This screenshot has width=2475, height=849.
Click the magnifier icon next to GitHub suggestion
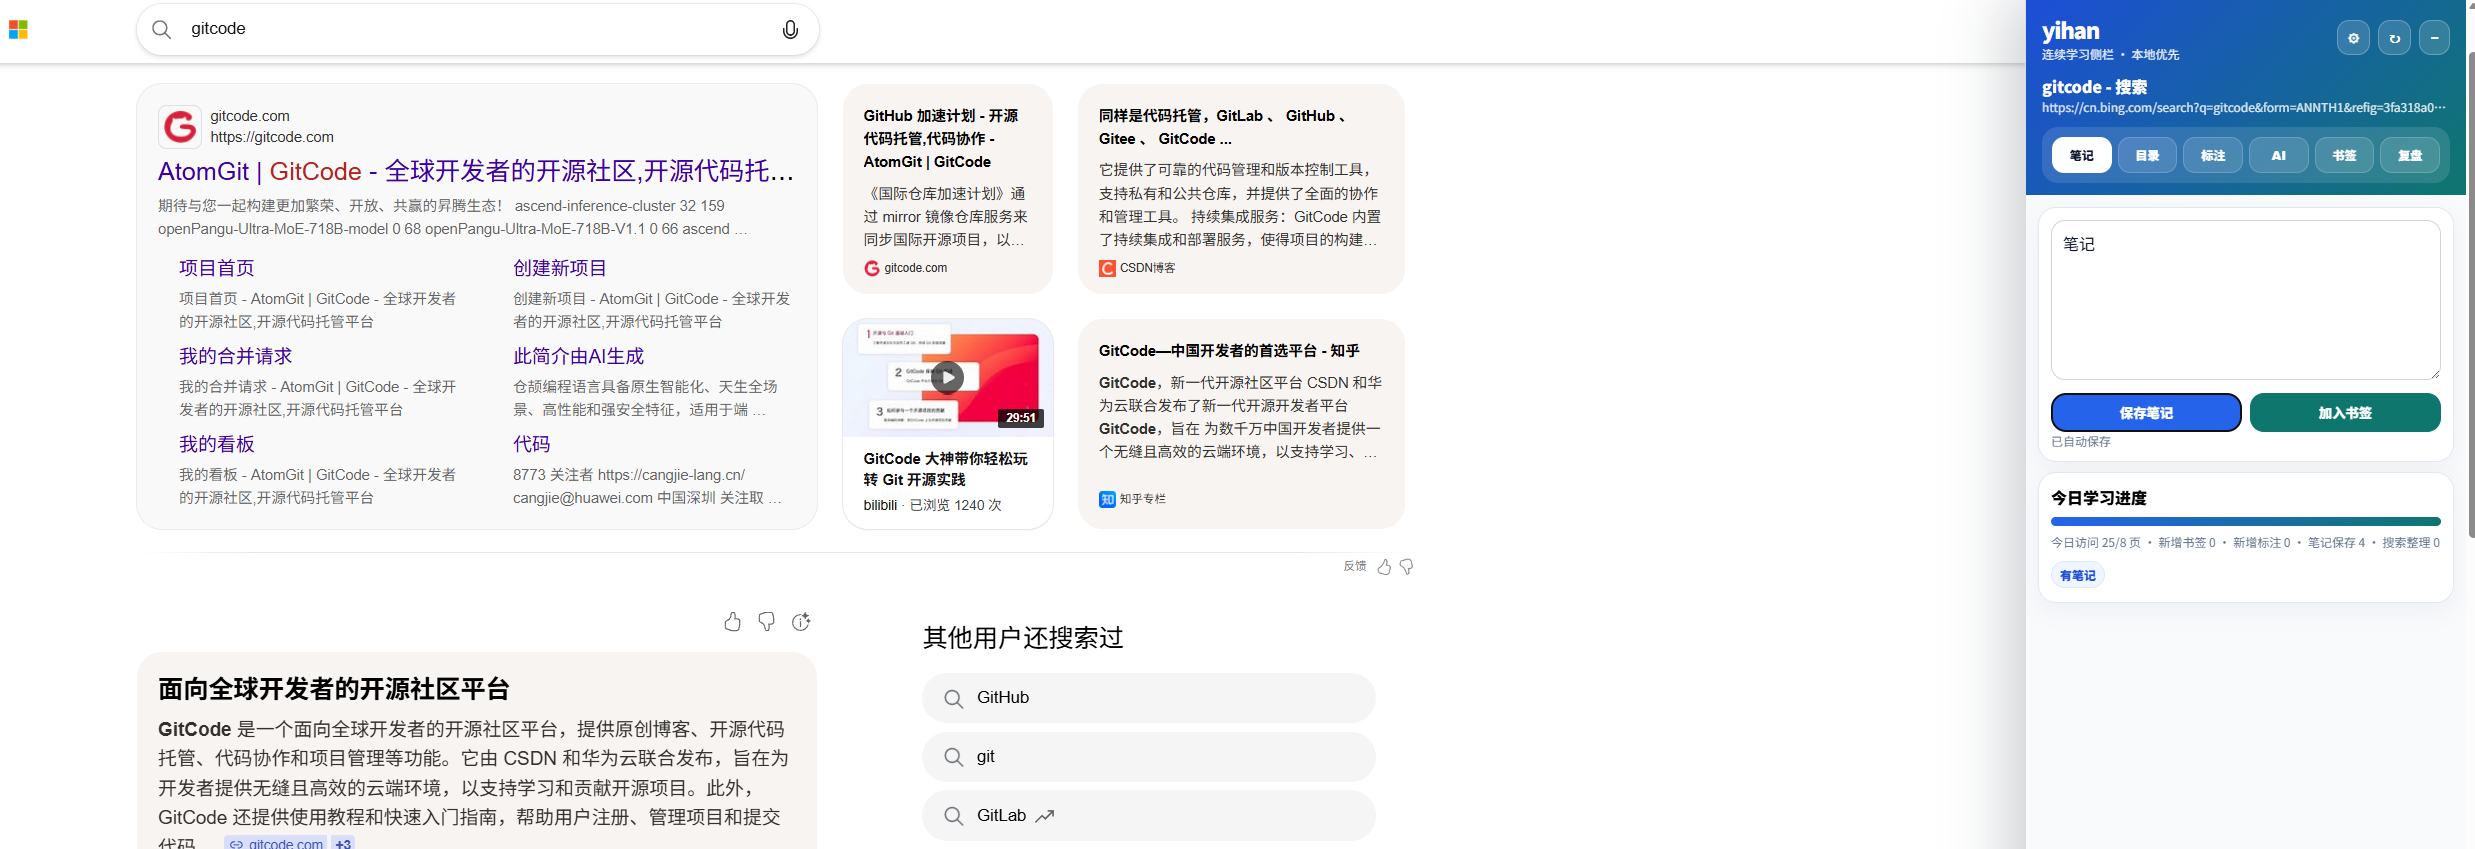(954, 698)
